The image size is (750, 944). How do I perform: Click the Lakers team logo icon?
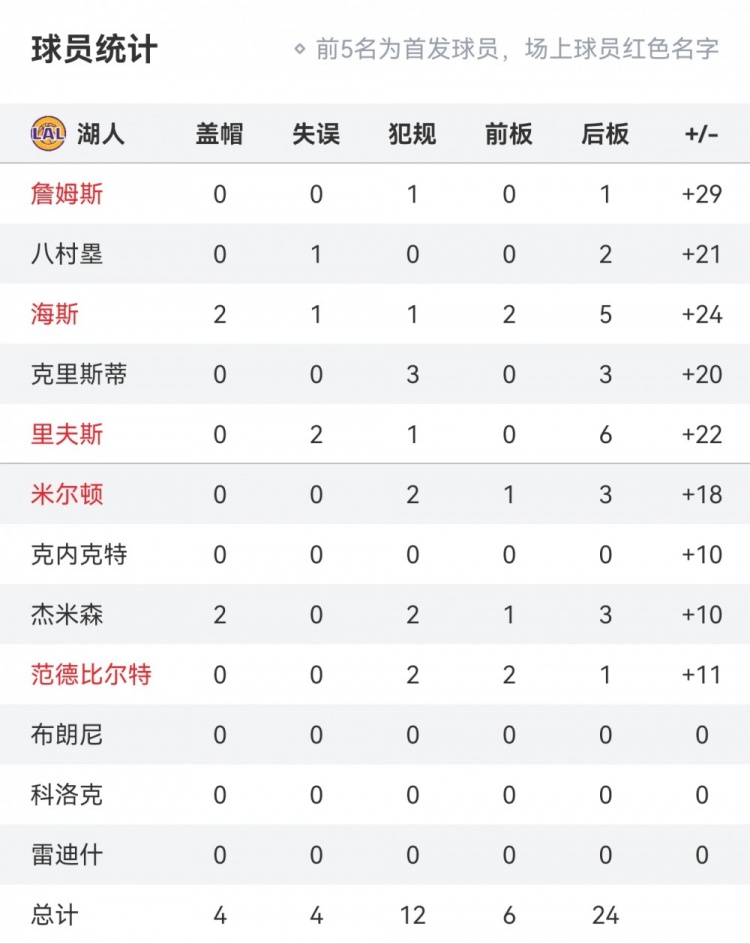tap(48, 133)
